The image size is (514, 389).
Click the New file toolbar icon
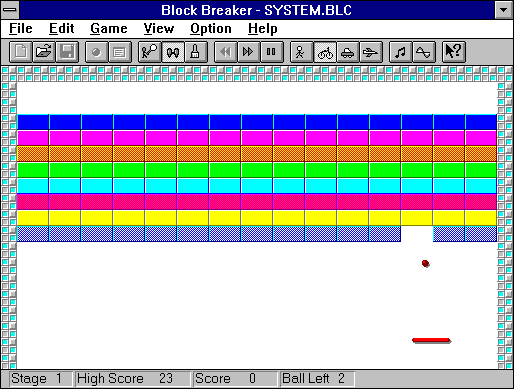click(21, 52)
